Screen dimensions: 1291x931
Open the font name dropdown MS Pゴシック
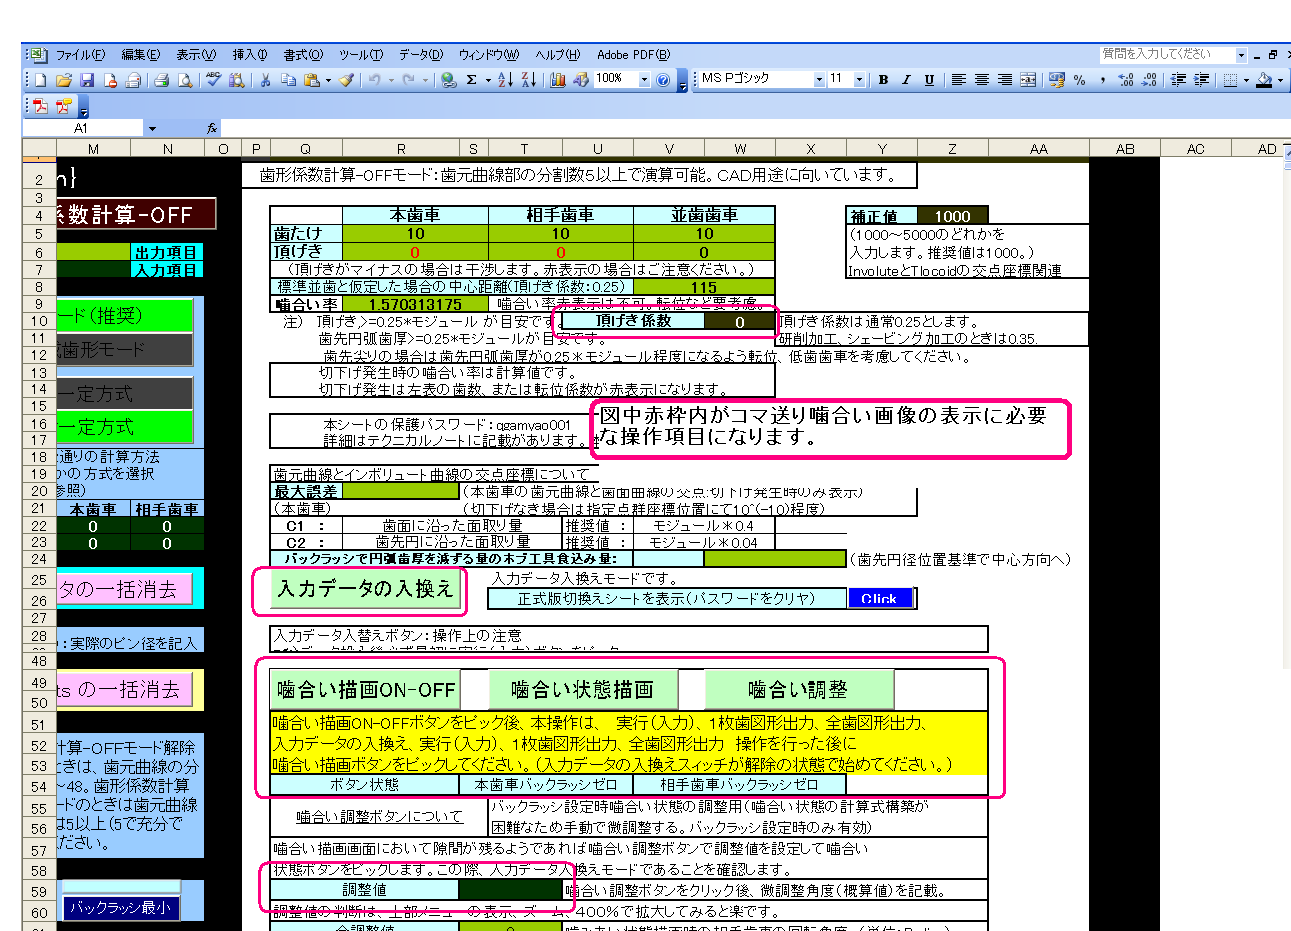(819, 80)
